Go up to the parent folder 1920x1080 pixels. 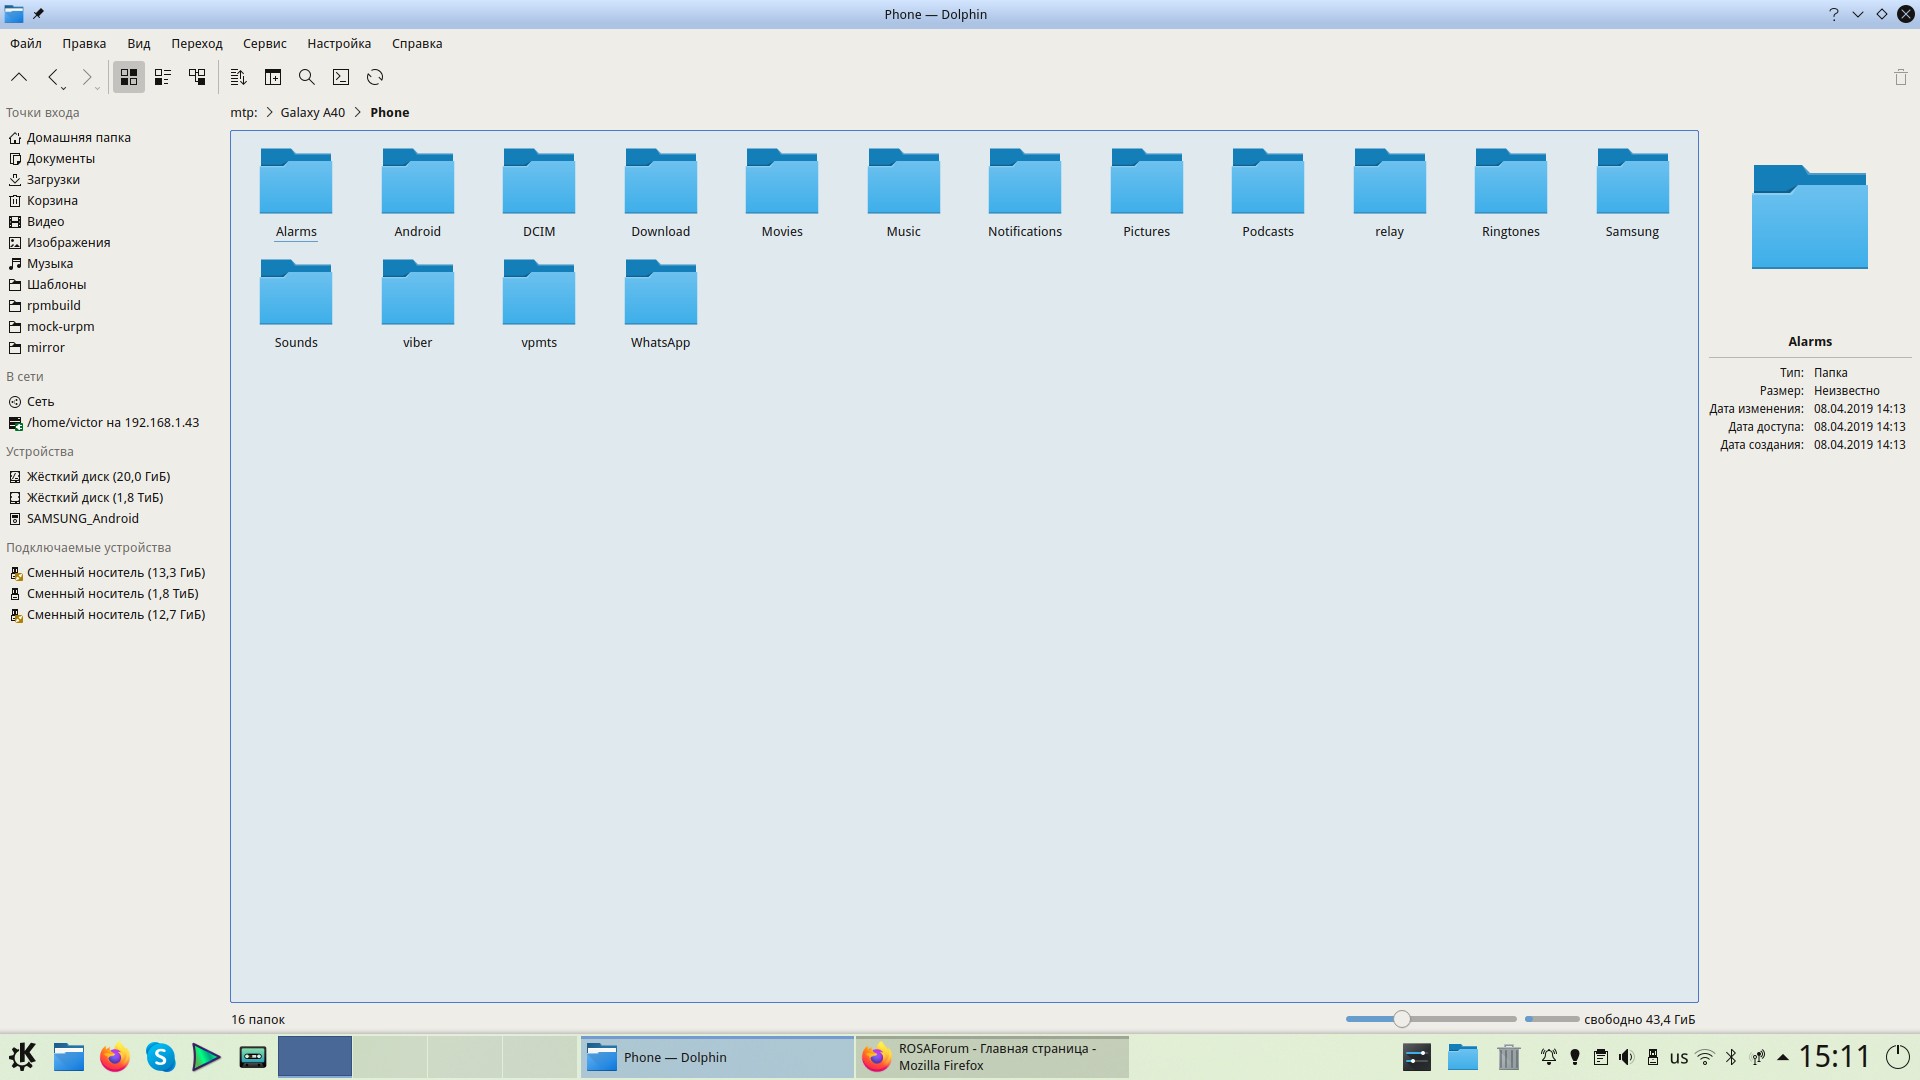click(x=19, y=77)
